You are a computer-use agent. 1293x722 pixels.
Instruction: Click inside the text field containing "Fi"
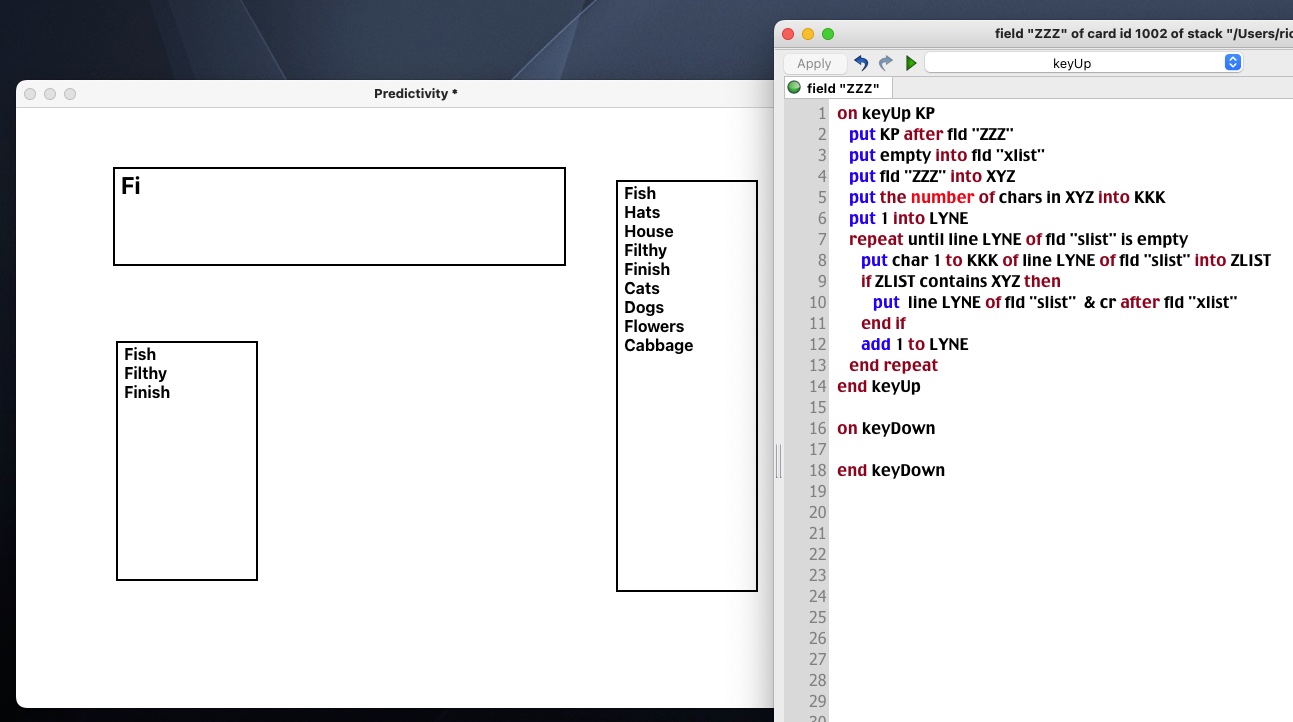339,216
